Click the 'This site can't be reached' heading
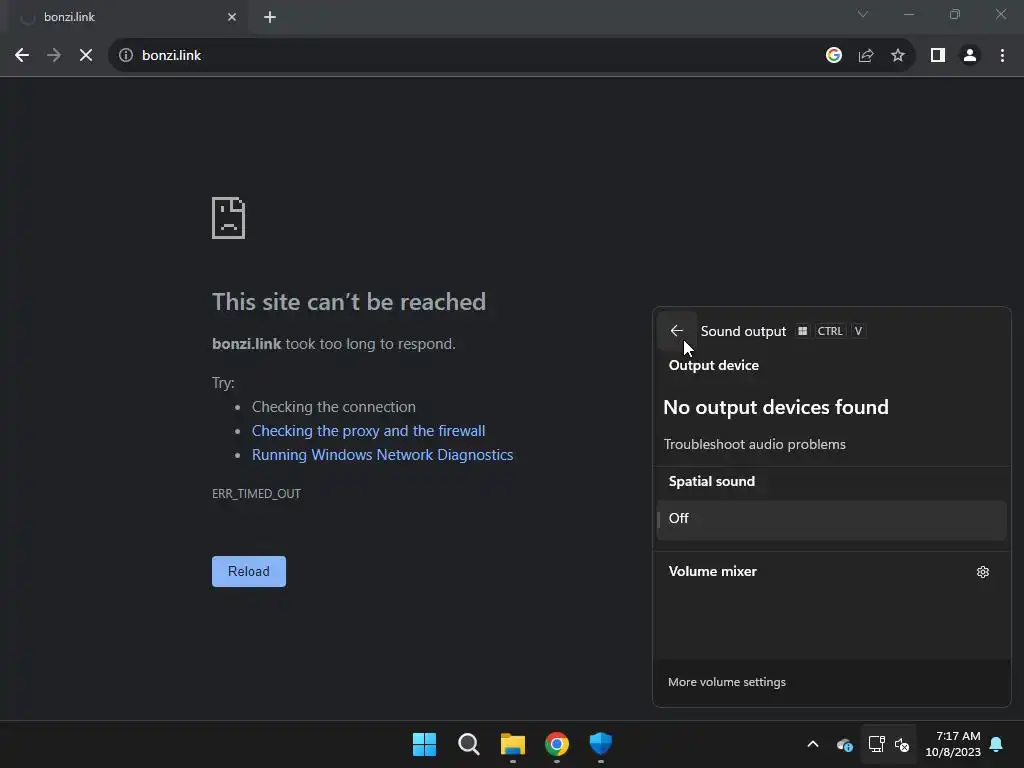 point(349,302)
